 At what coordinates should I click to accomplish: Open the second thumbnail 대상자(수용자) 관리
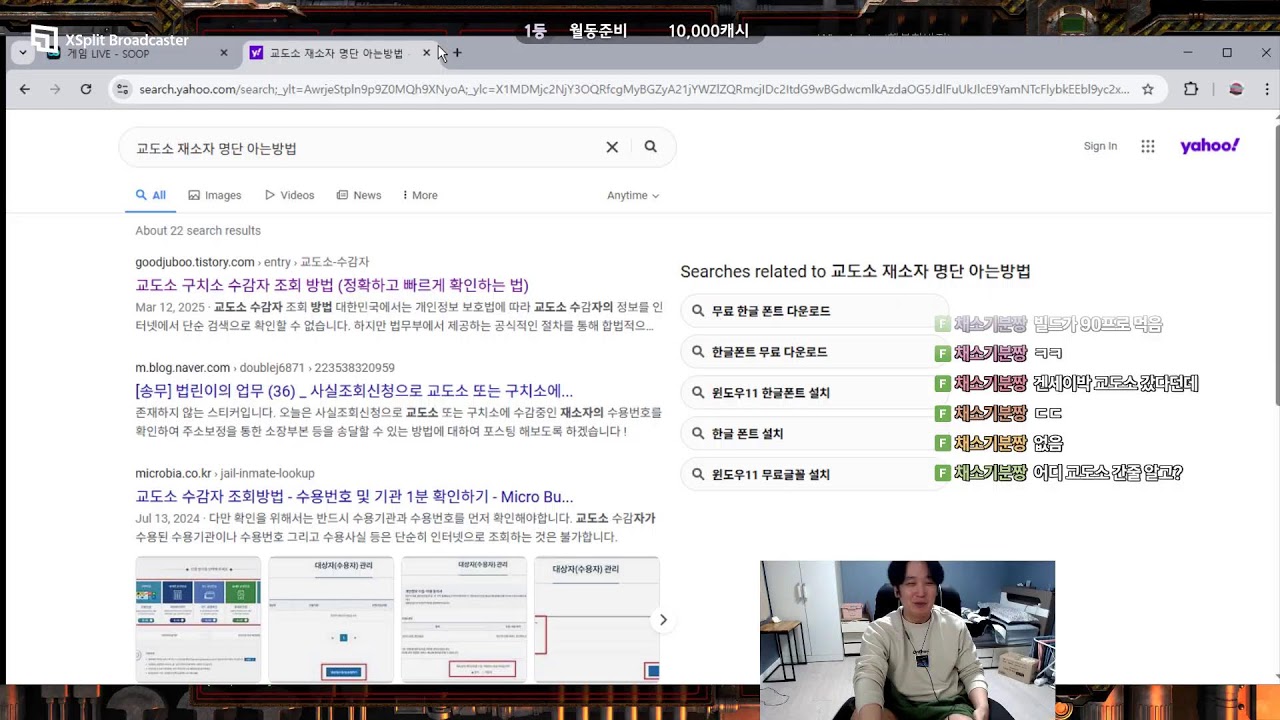[331, 619]
